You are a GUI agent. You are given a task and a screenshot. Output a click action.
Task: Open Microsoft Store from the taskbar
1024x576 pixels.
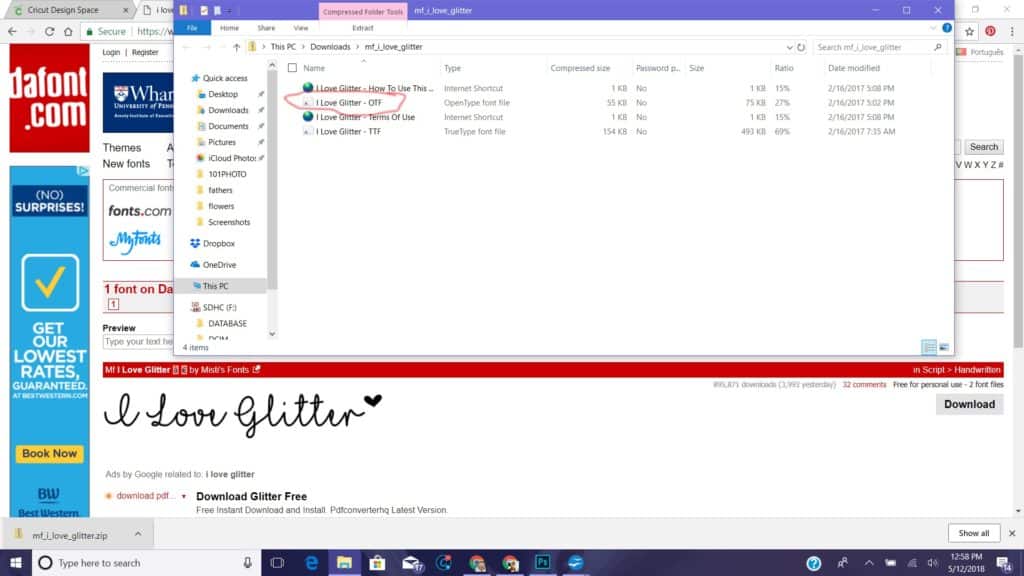377,562
